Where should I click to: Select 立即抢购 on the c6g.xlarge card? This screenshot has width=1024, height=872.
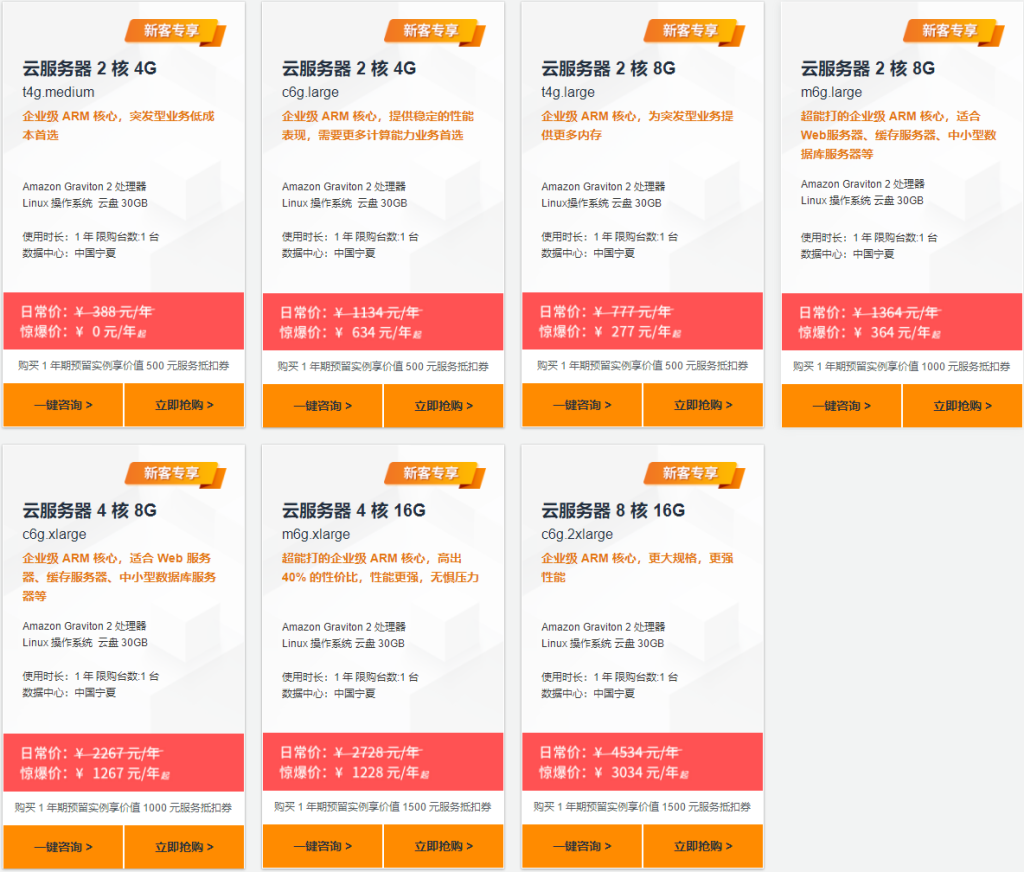[184, 846]
